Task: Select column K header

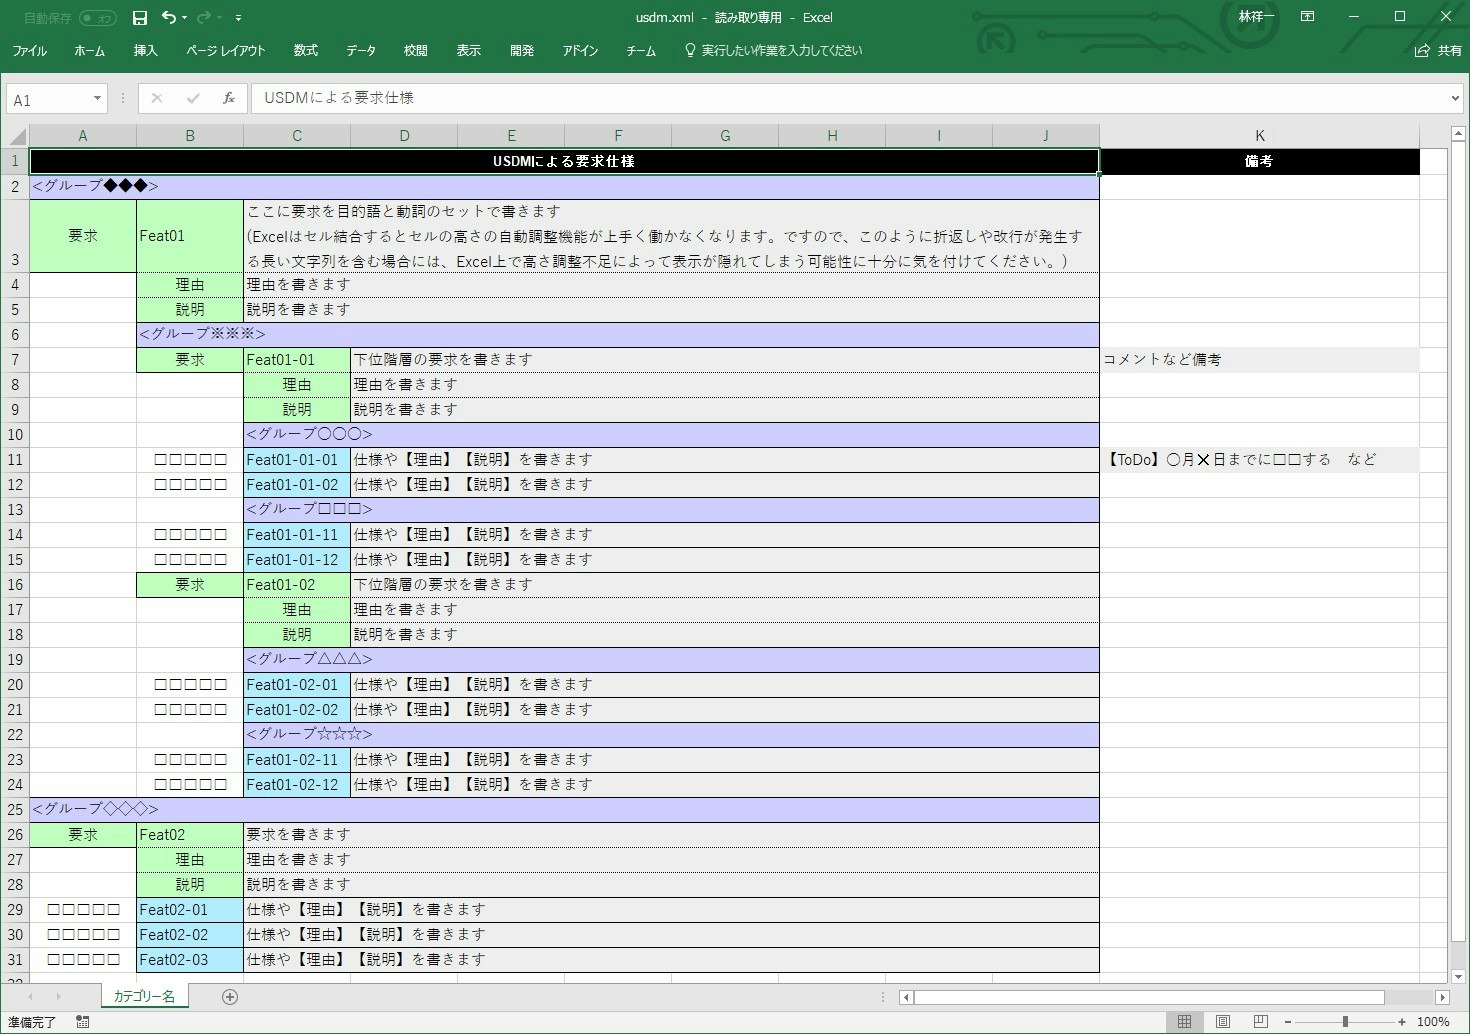Action: click(1259, 136)
